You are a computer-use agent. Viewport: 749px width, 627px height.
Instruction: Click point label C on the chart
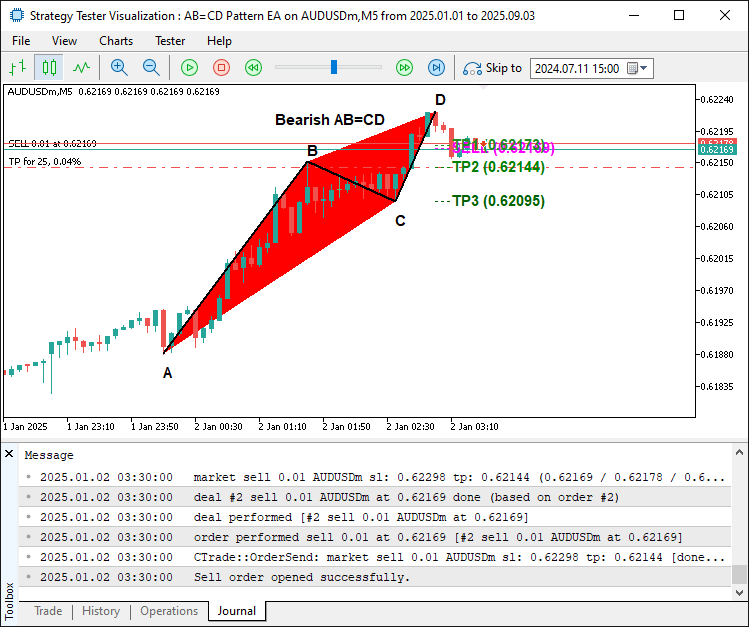click(x=400, y=221)
